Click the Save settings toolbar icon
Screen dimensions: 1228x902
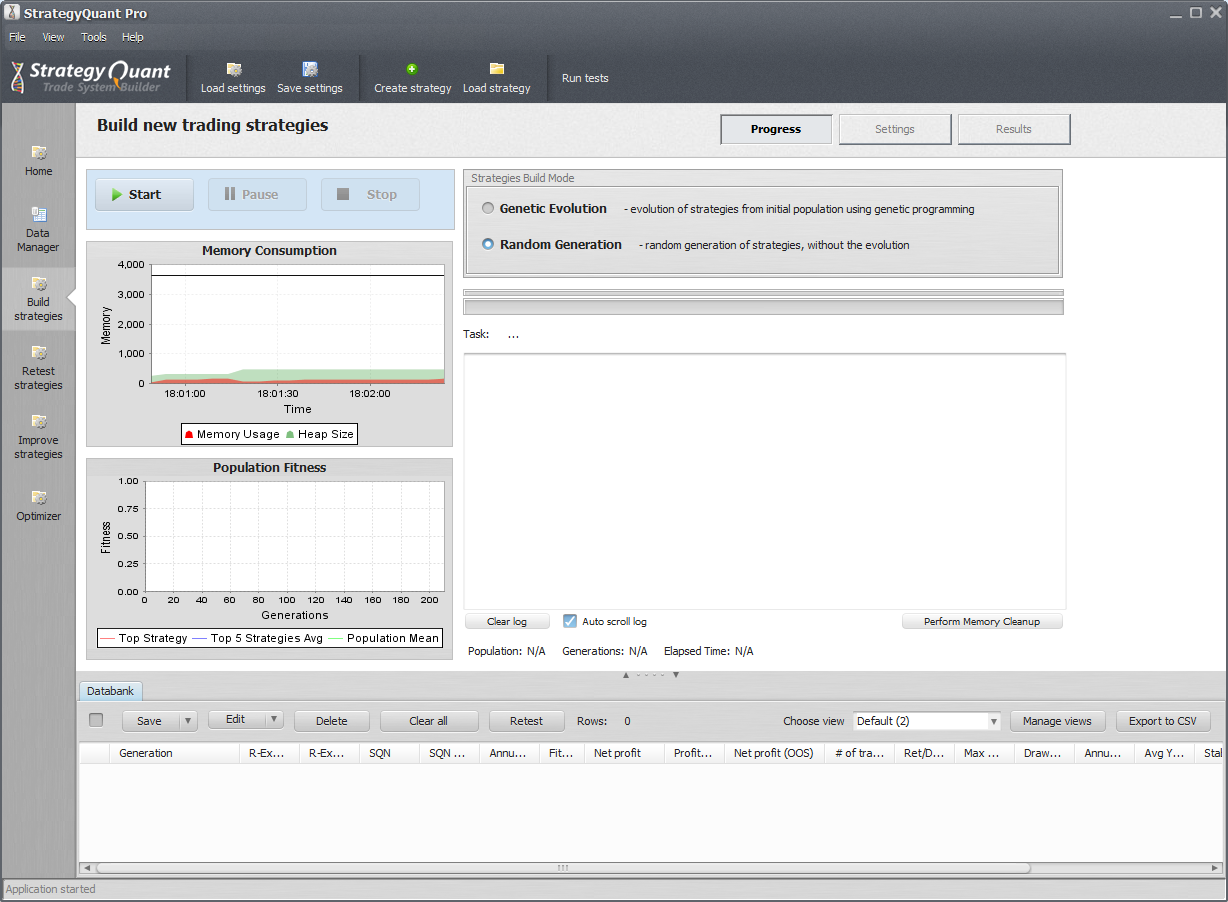click(x=310, y=70)
